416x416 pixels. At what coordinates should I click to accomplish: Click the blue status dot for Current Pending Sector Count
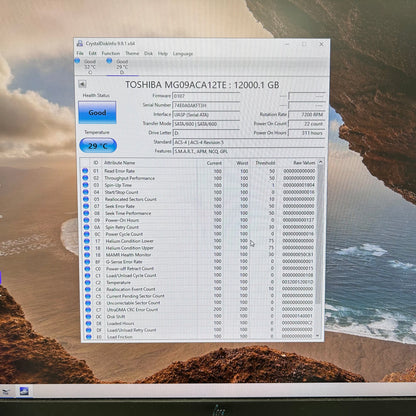(88, 296)
